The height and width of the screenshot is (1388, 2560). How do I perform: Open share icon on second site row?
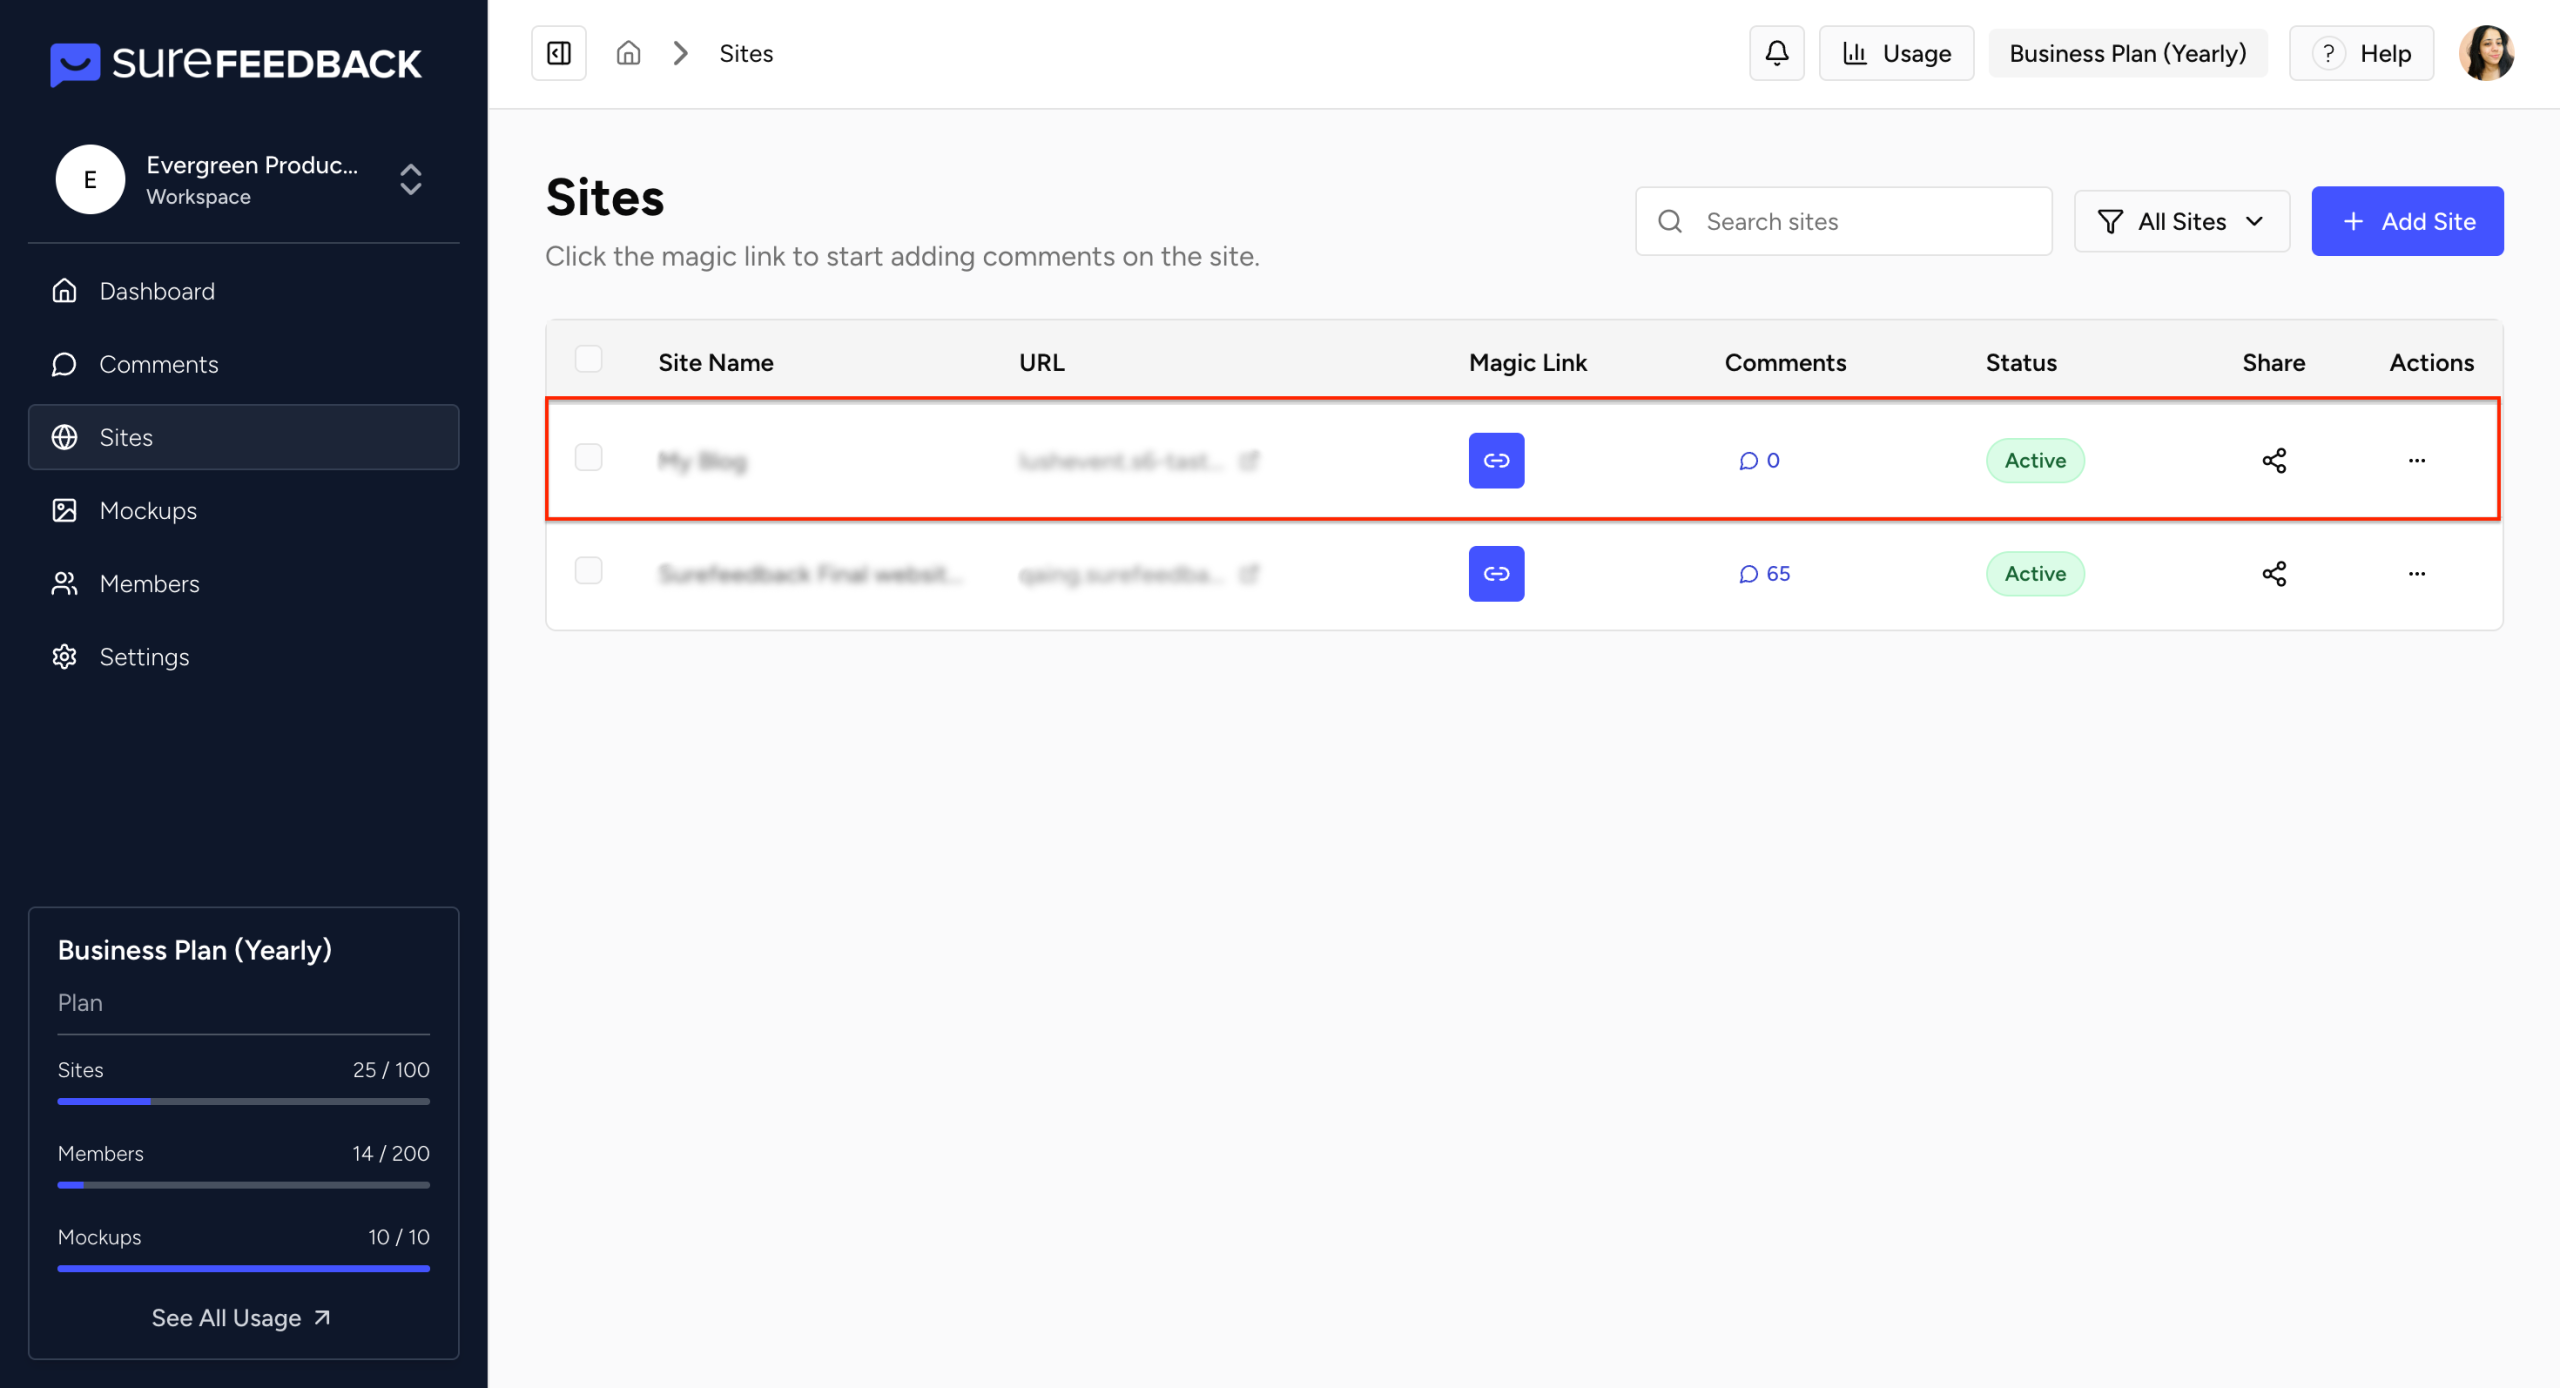pos(2273,573)
